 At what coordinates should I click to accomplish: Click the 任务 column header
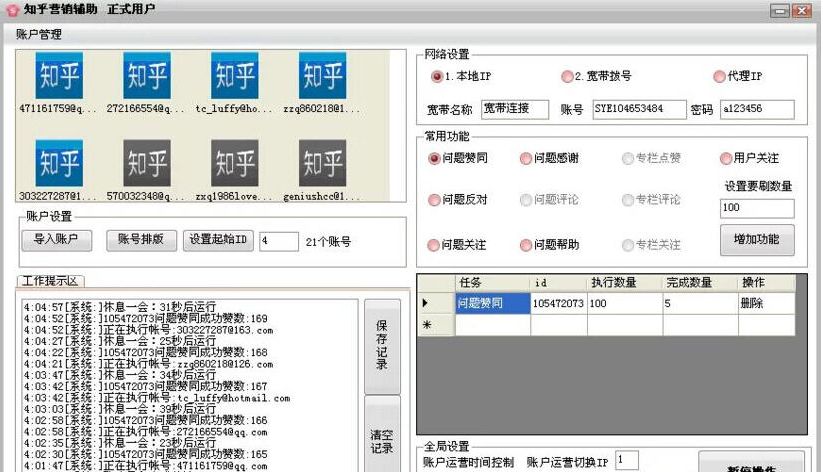492,282
